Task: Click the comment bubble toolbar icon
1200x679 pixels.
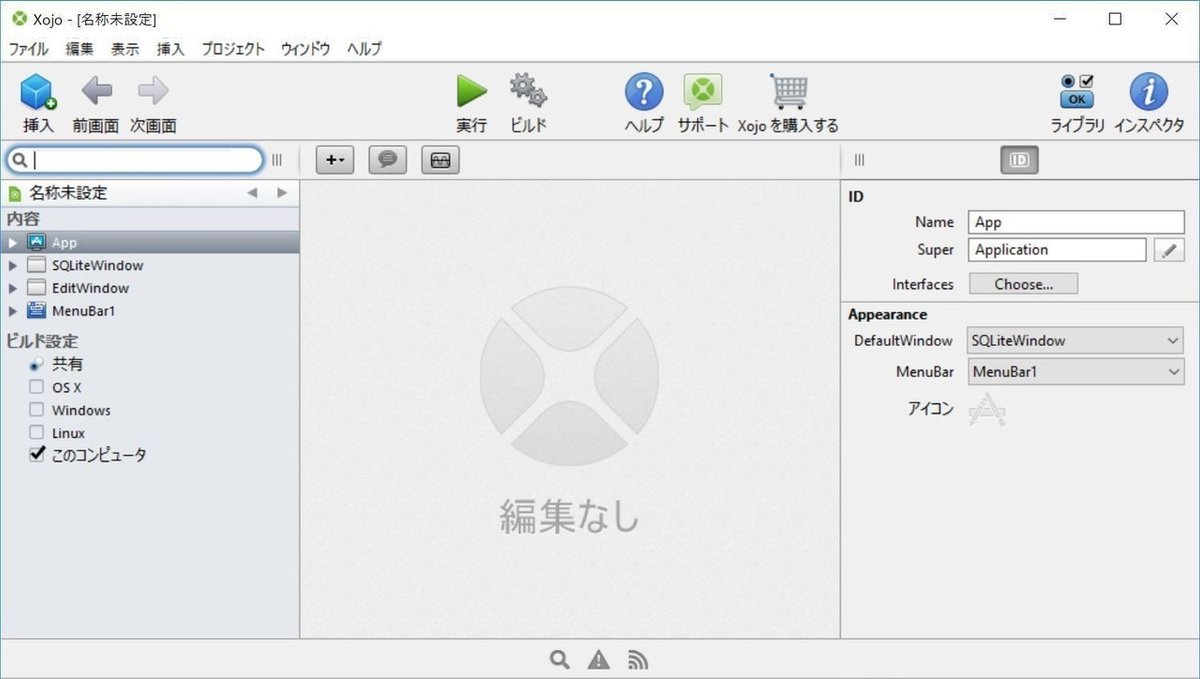Action: click(388, 160)
